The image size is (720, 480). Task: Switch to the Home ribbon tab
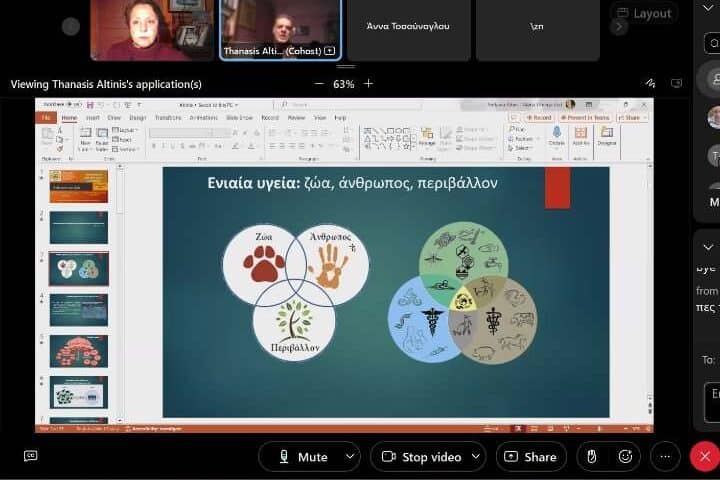click(x=69, y=118)
